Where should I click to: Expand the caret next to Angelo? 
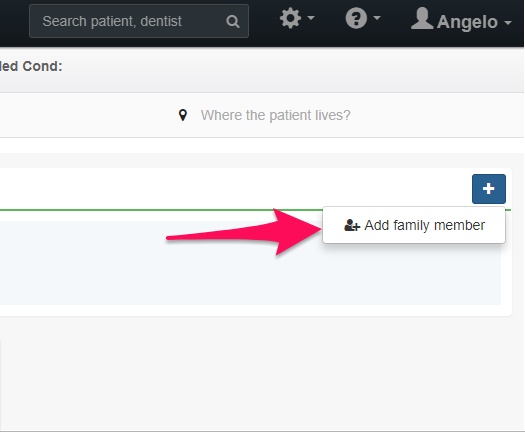(x=508, y=22)
